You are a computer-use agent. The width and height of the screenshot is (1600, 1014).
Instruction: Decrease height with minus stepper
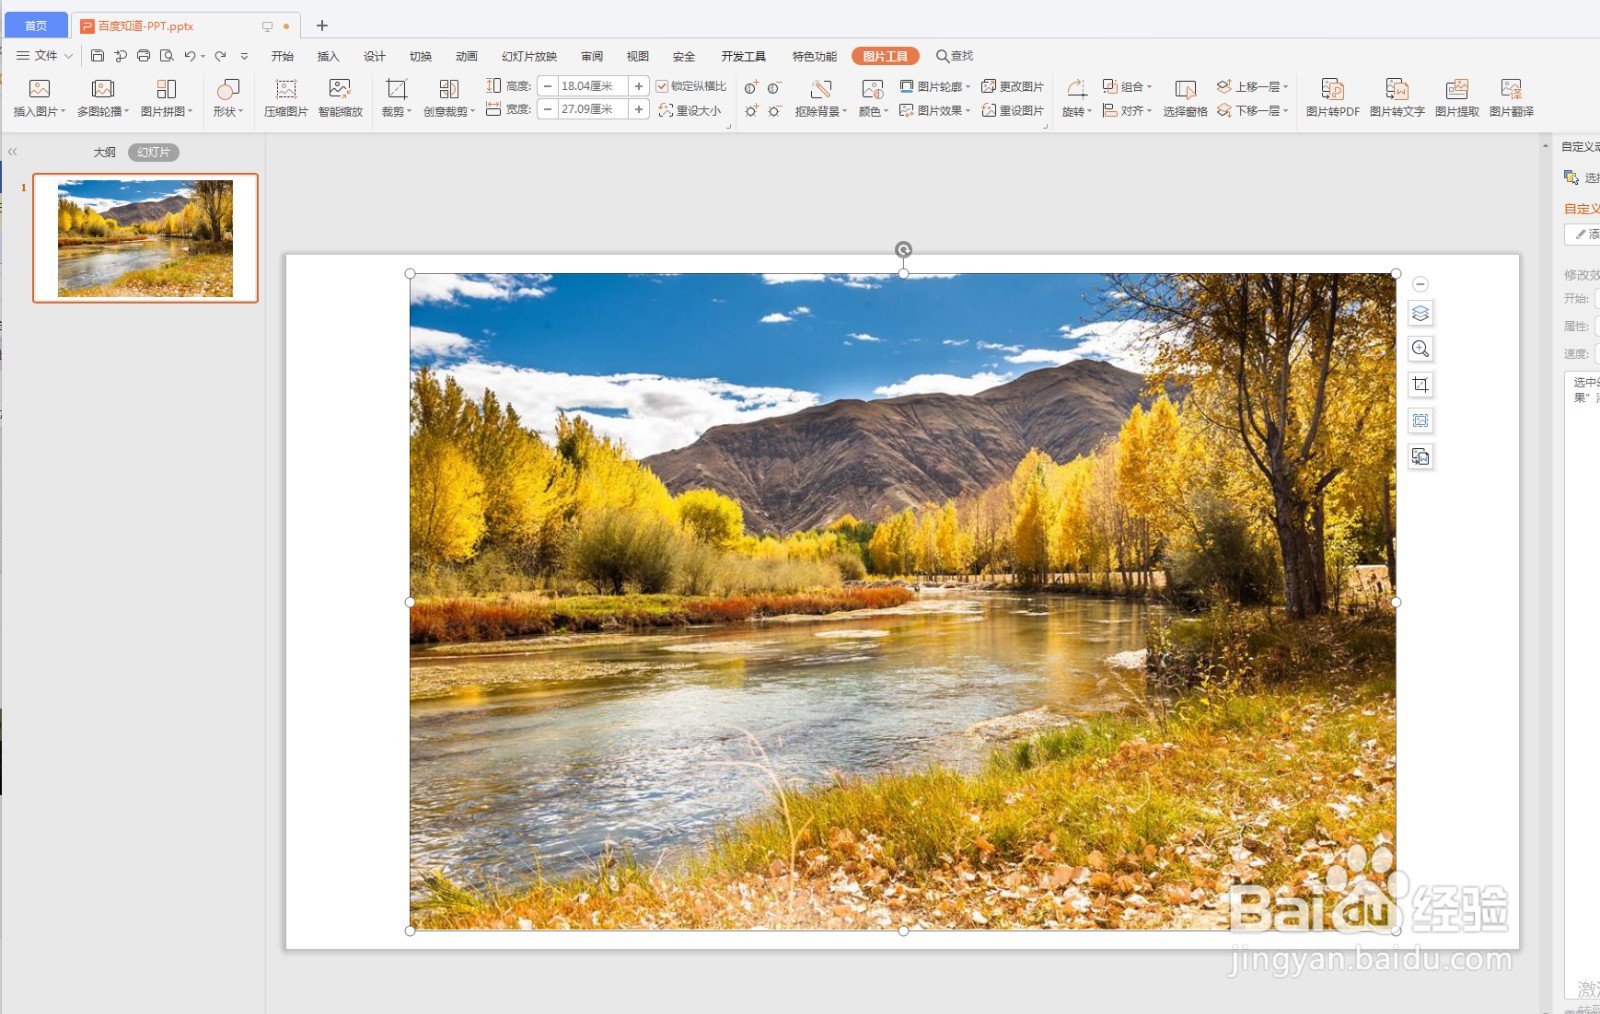click(x=547, y=87)
